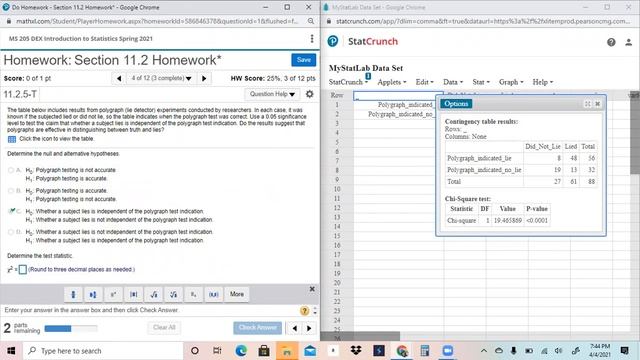Click the Pearson logo in StatCrunch
The width and height of the screenshot is (640, 360).
333,41
